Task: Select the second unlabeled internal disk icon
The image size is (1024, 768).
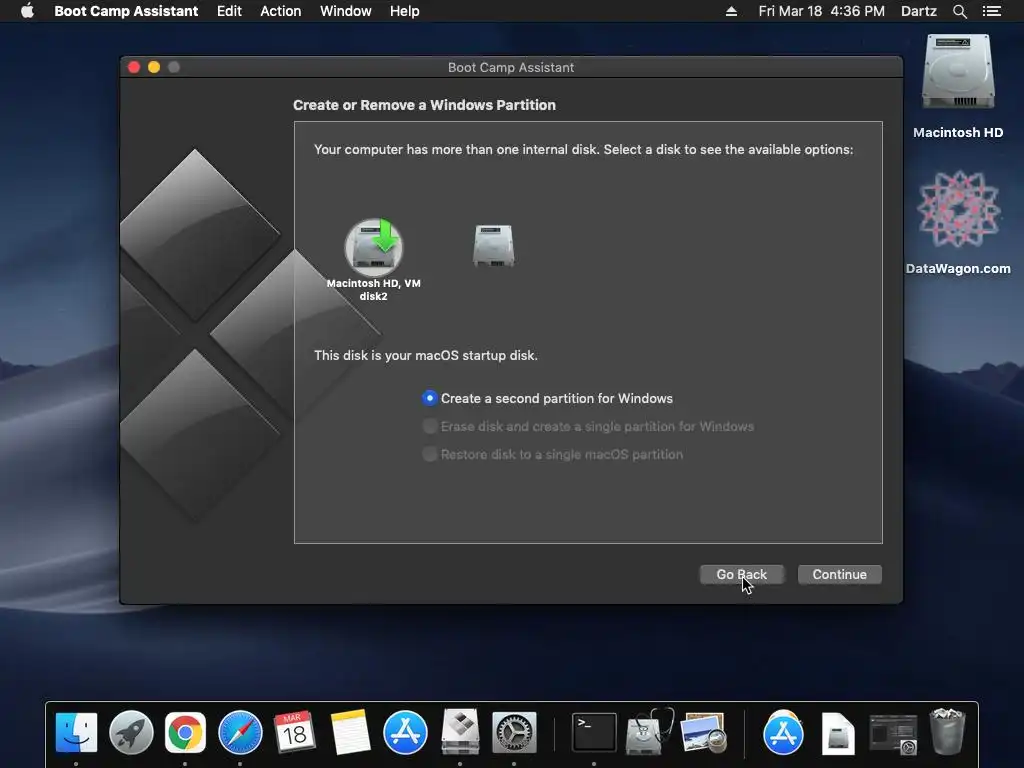Action: 493,246
